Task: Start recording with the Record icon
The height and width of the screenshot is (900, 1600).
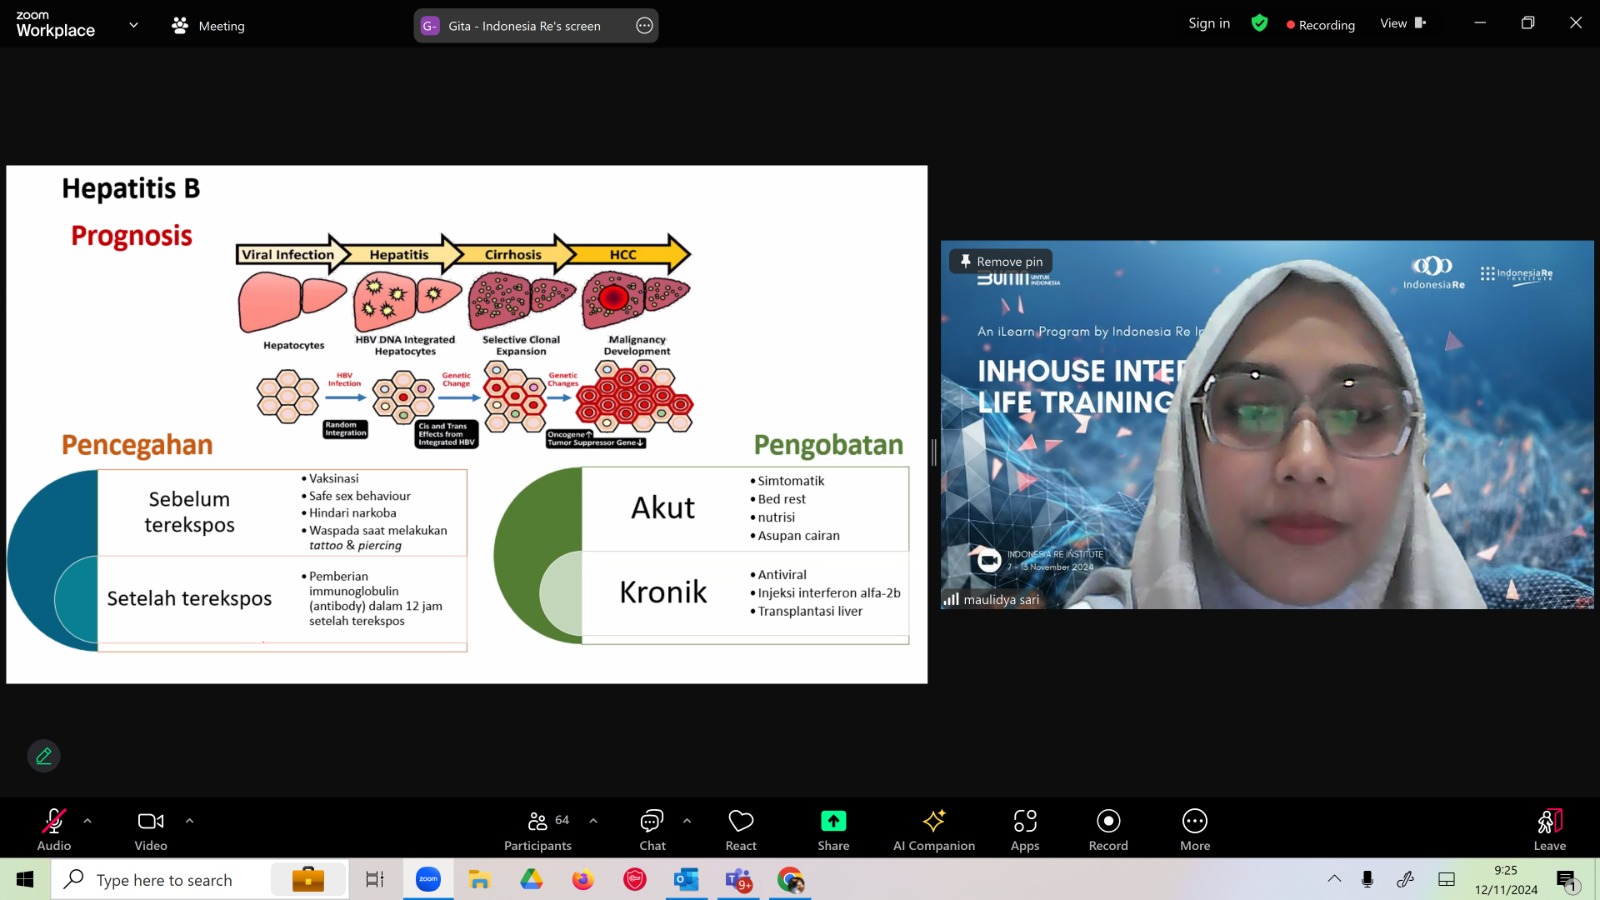Action: click(x=1108, y=821)
